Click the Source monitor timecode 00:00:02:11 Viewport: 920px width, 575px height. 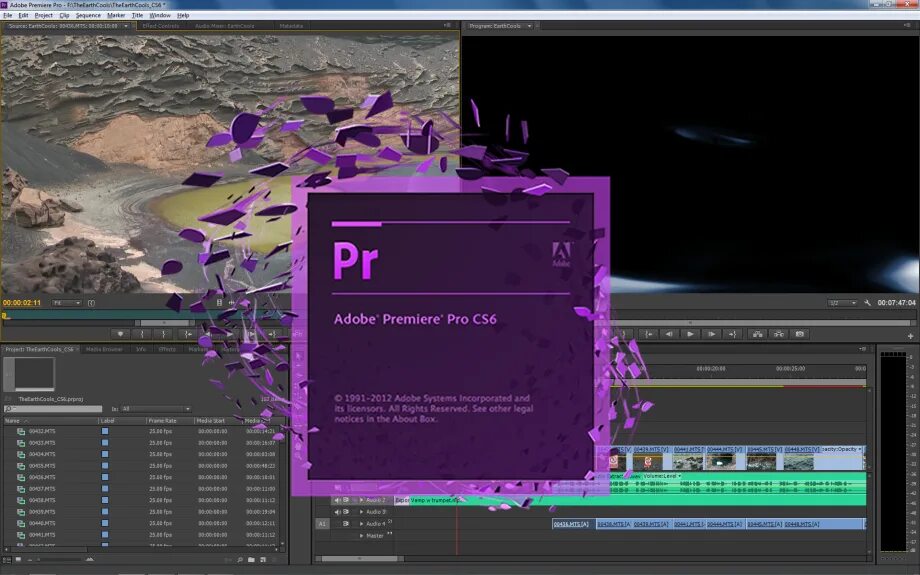point(22,303)
